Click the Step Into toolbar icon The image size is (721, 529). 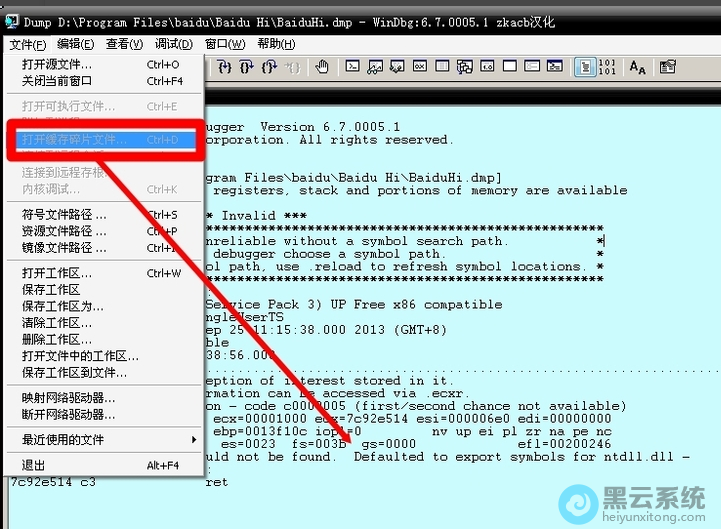point(225,67)
